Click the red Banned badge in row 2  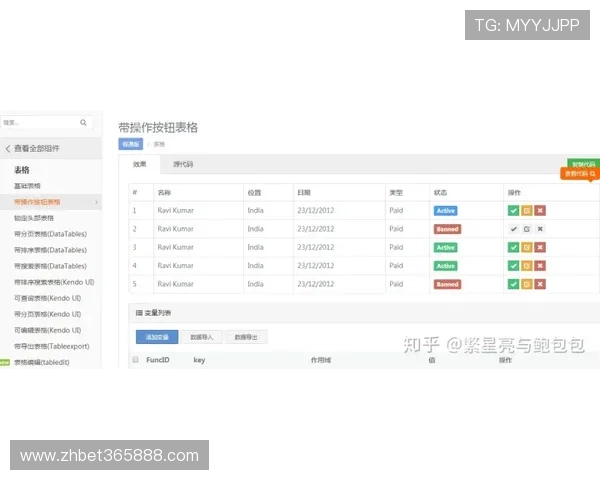(x=447, y=229)
